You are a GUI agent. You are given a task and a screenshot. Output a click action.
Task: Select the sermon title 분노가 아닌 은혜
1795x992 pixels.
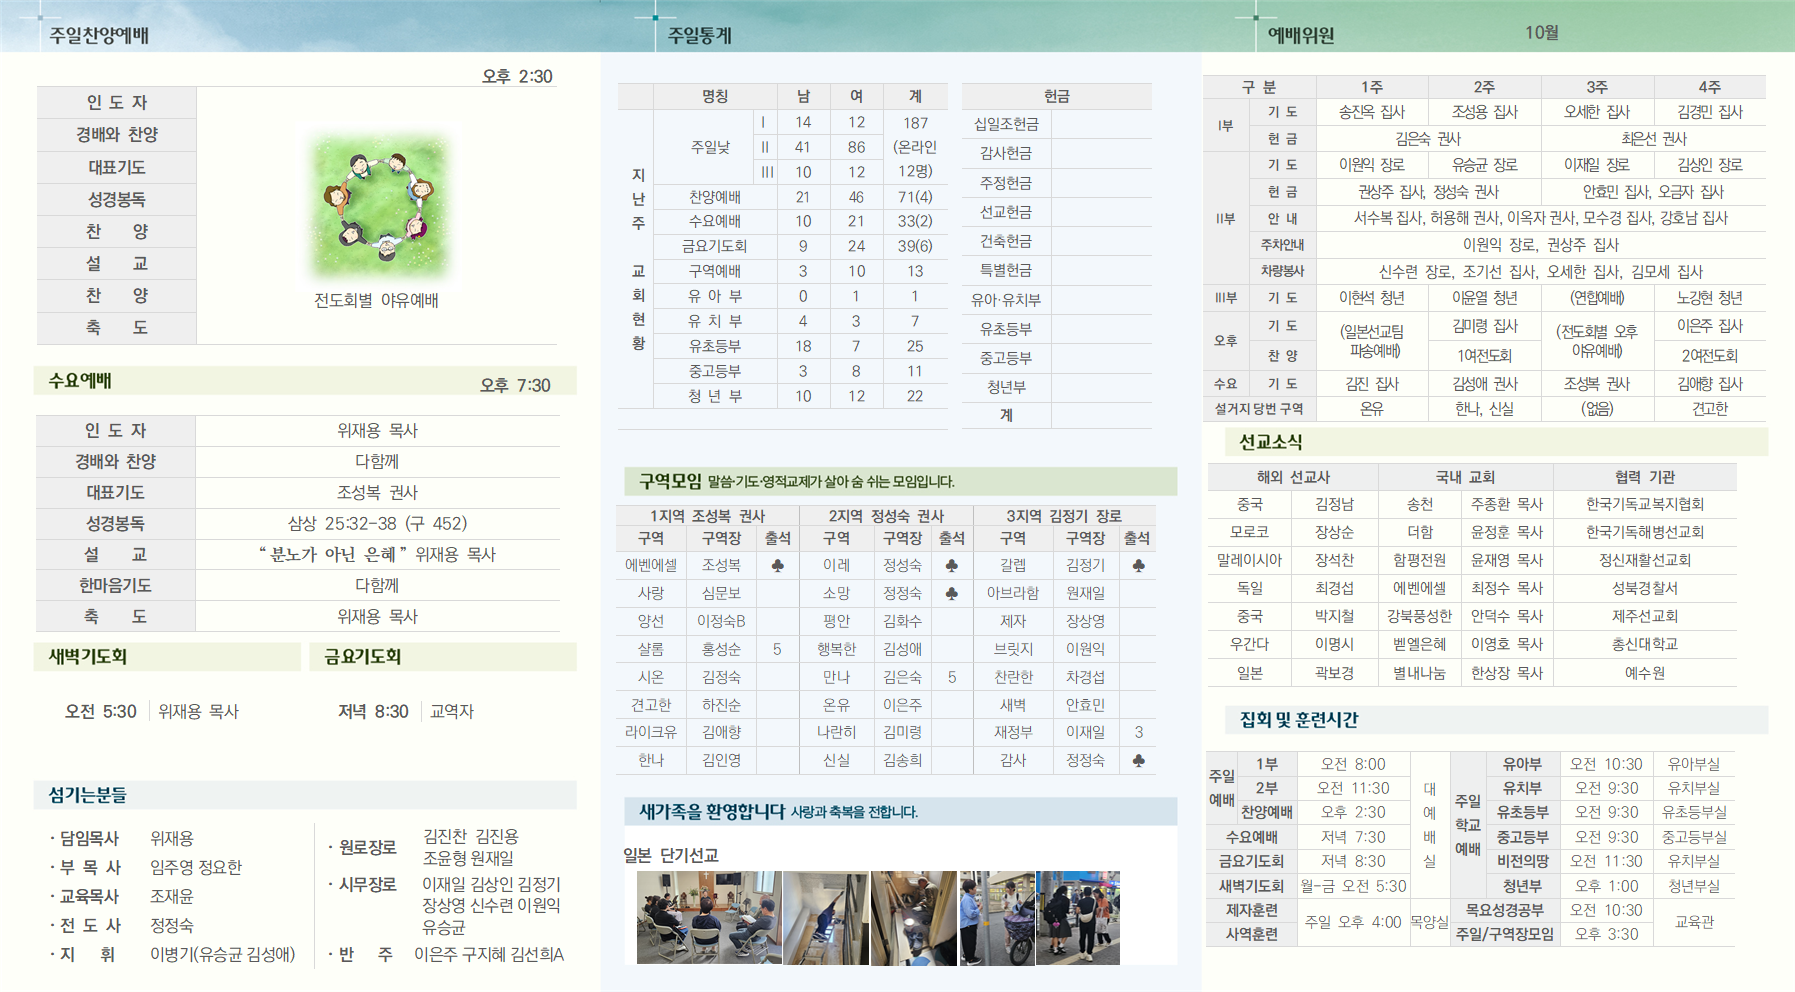pyautogui.click(x=333, y=554)
